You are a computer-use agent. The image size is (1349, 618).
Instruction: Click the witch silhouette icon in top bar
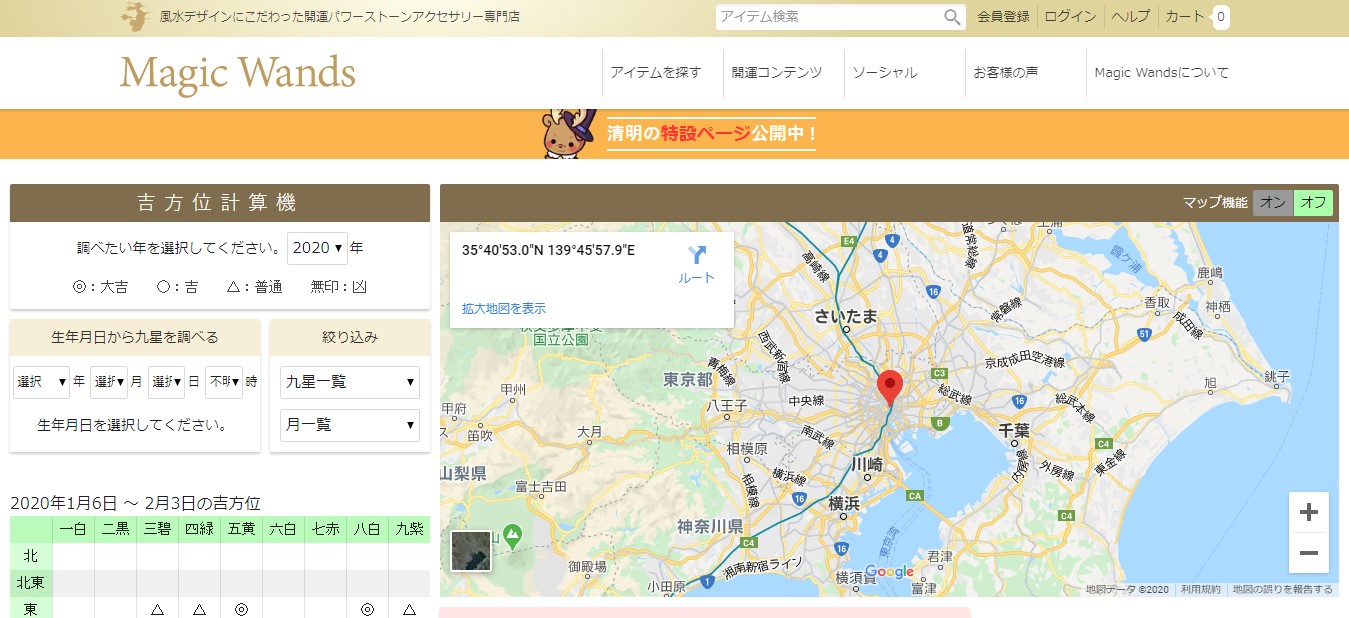coord(135,17)
